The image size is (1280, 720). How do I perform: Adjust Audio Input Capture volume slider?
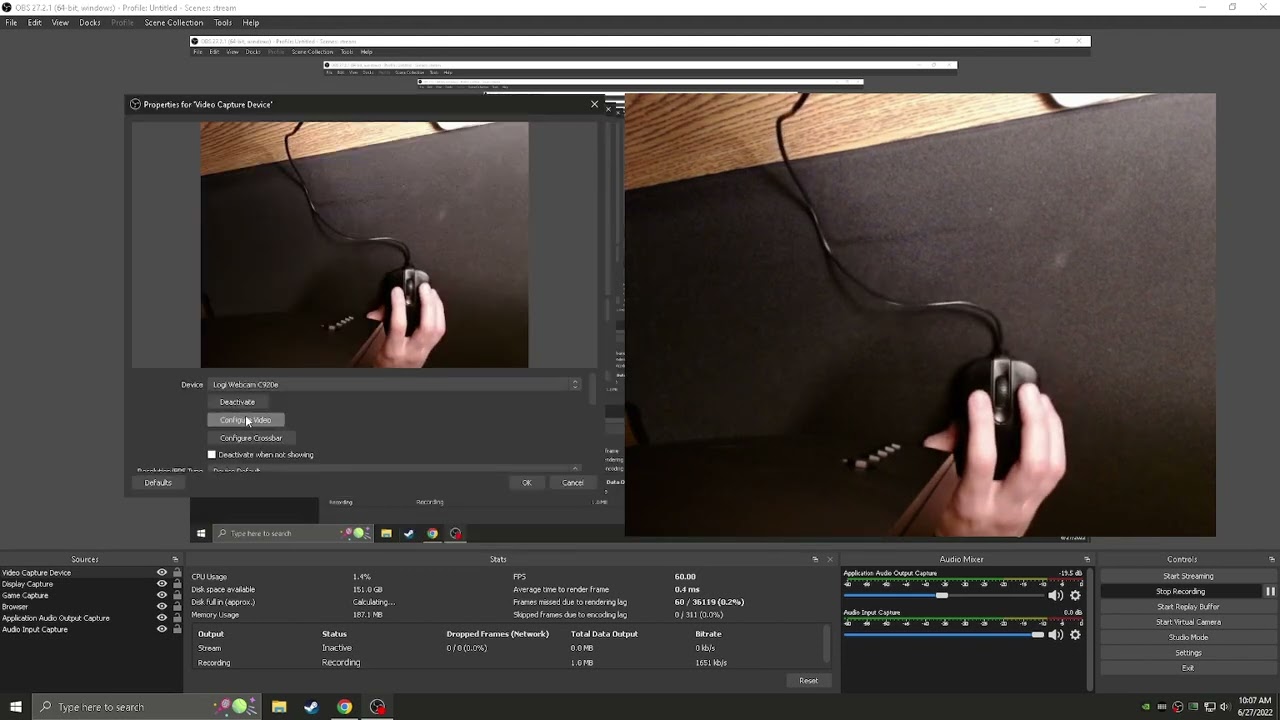(x=1037, y=635)
